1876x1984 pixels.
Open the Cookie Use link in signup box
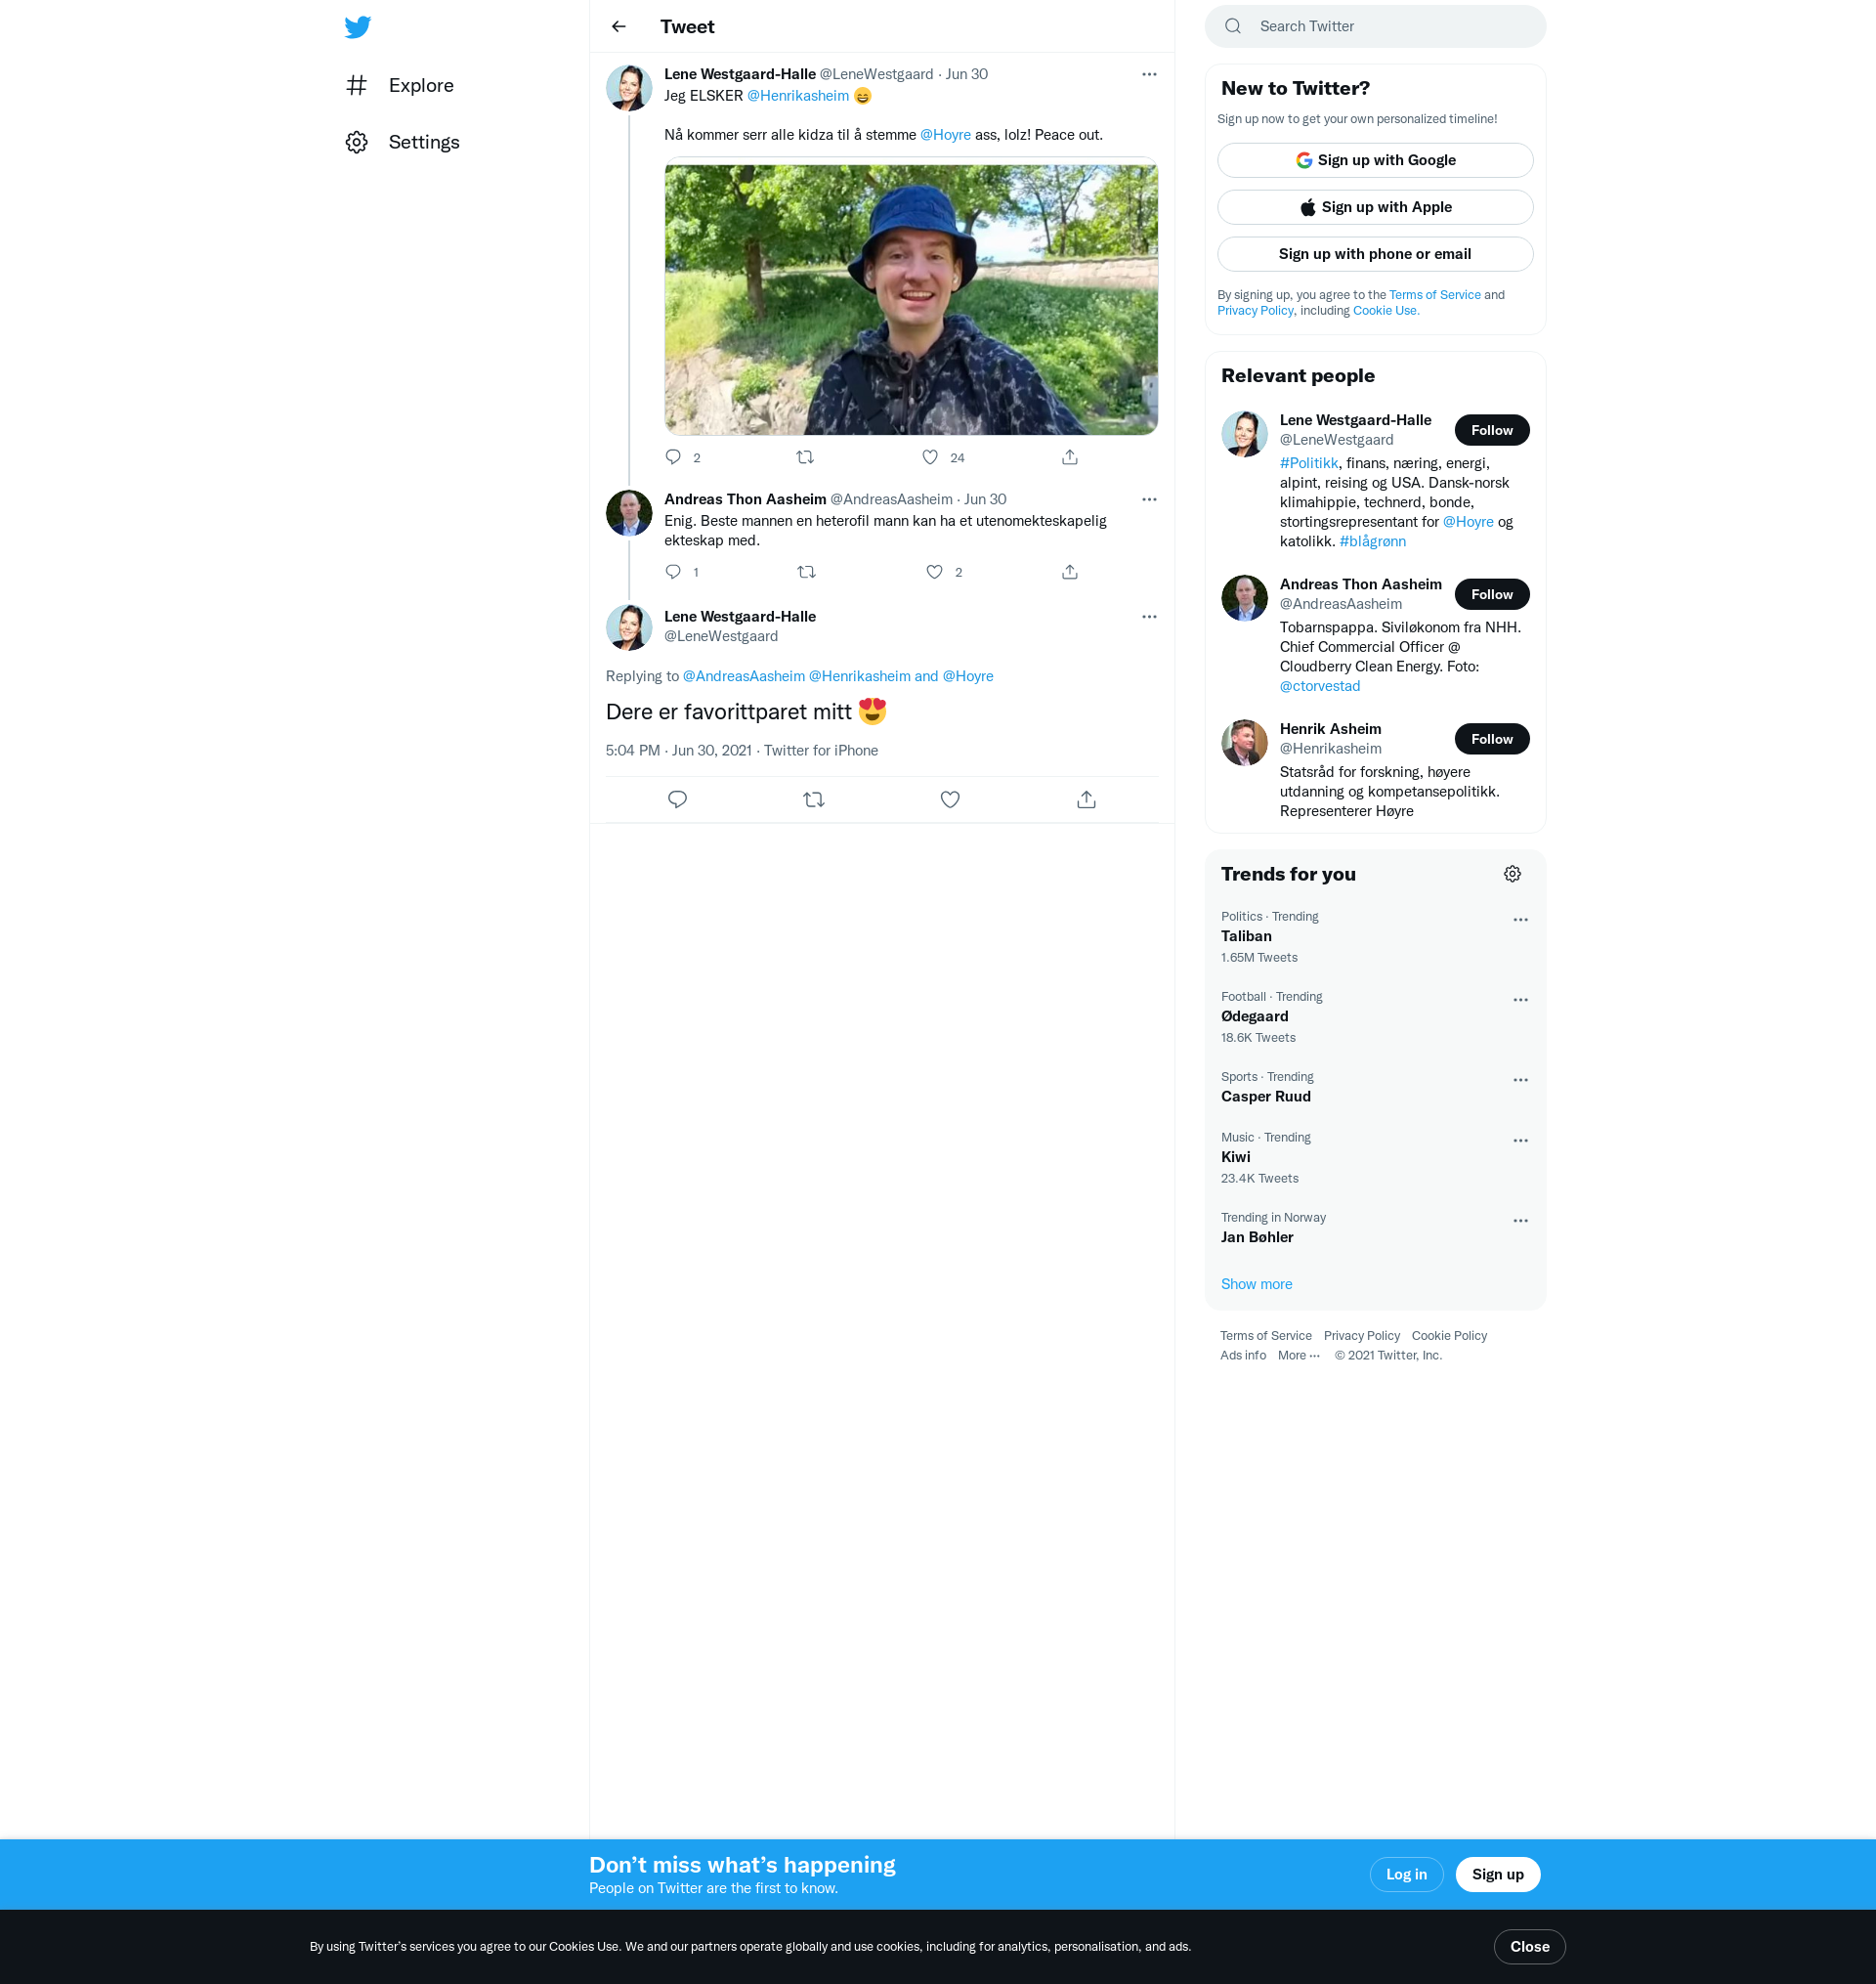click(x=1385, y=311)
